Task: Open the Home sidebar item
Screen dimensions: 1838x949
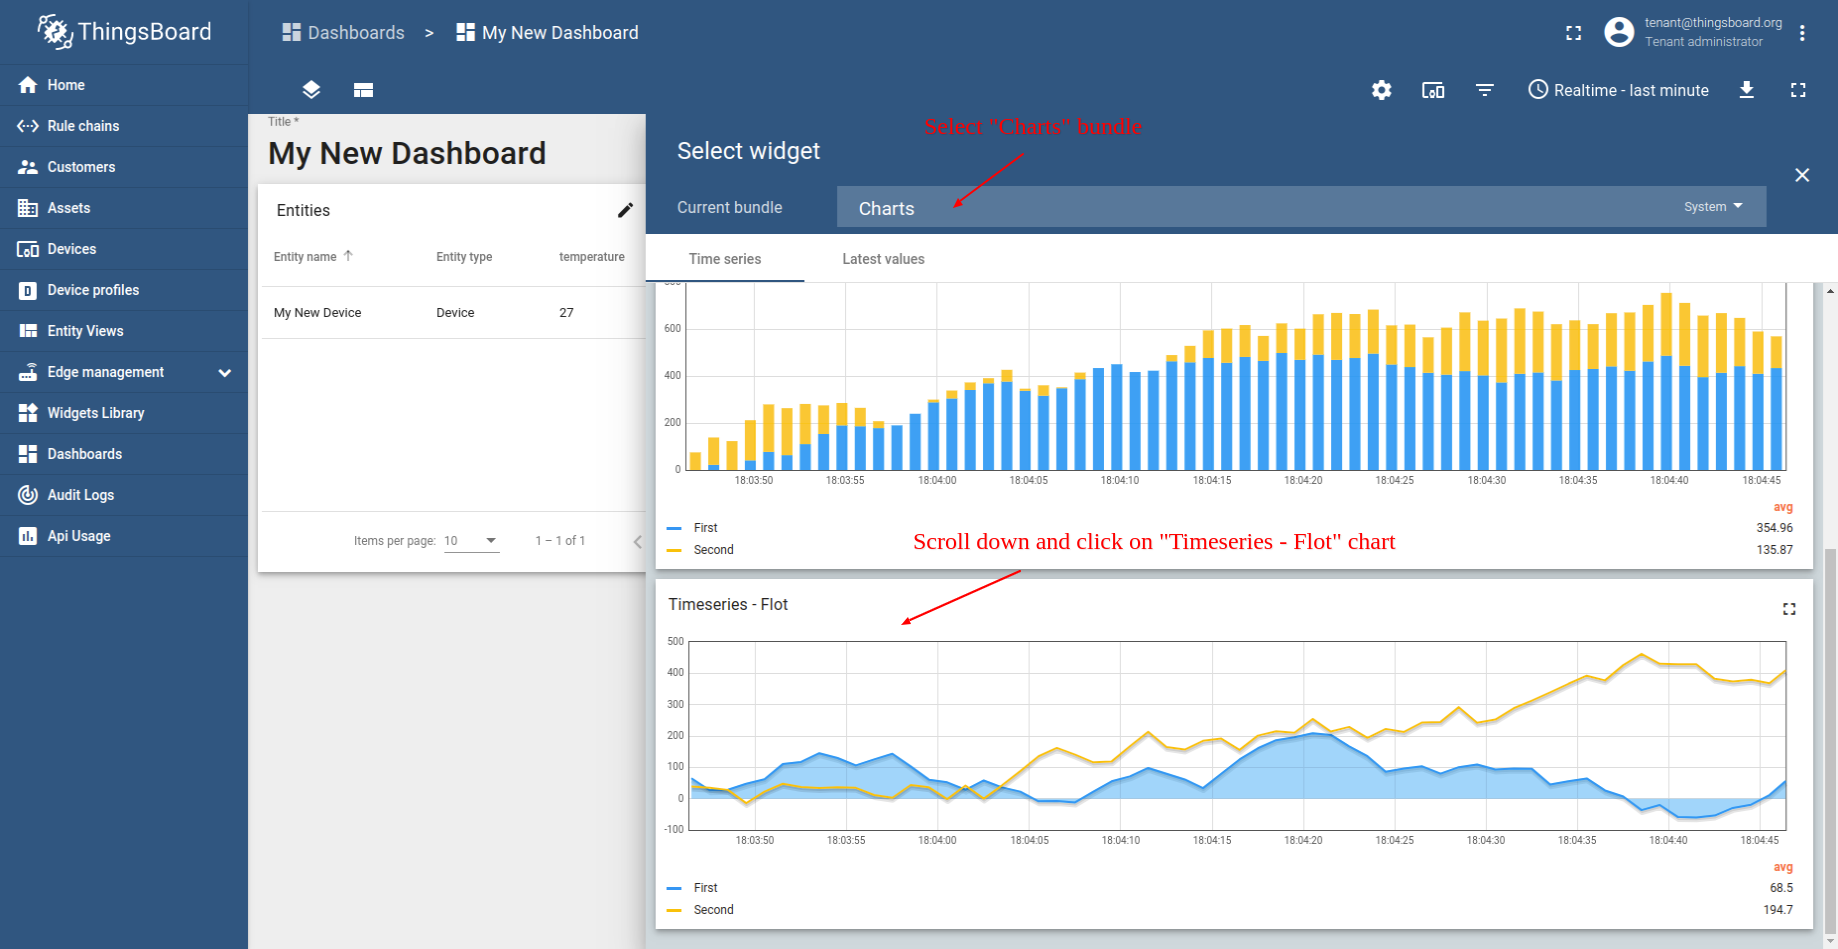Action: pyautogui.click(x=124, y=85)
